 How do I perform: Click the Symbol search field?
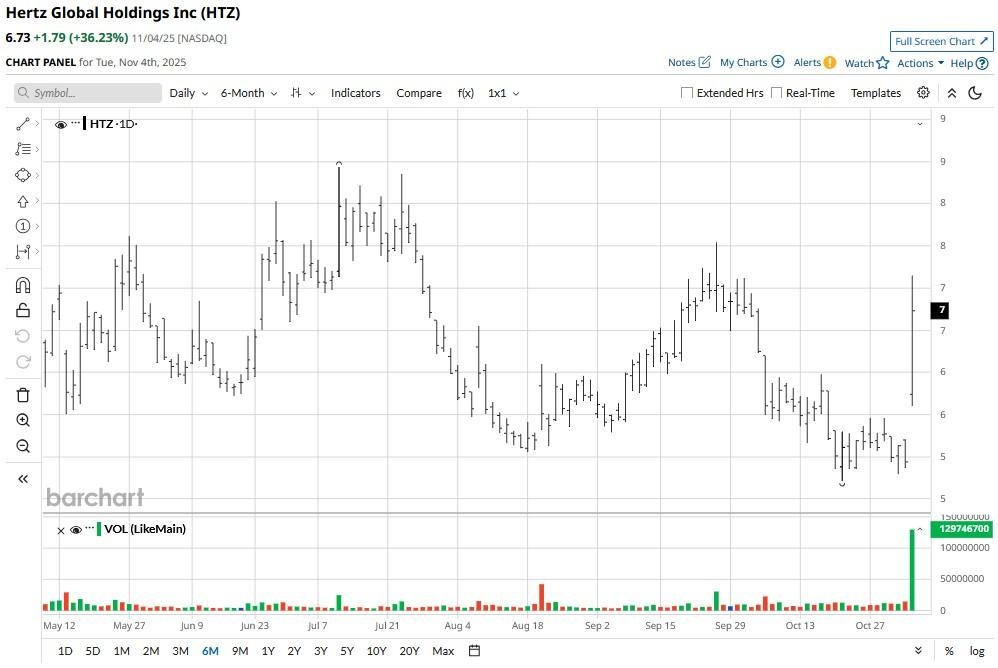pyautogui.click(x=88, y=93)
